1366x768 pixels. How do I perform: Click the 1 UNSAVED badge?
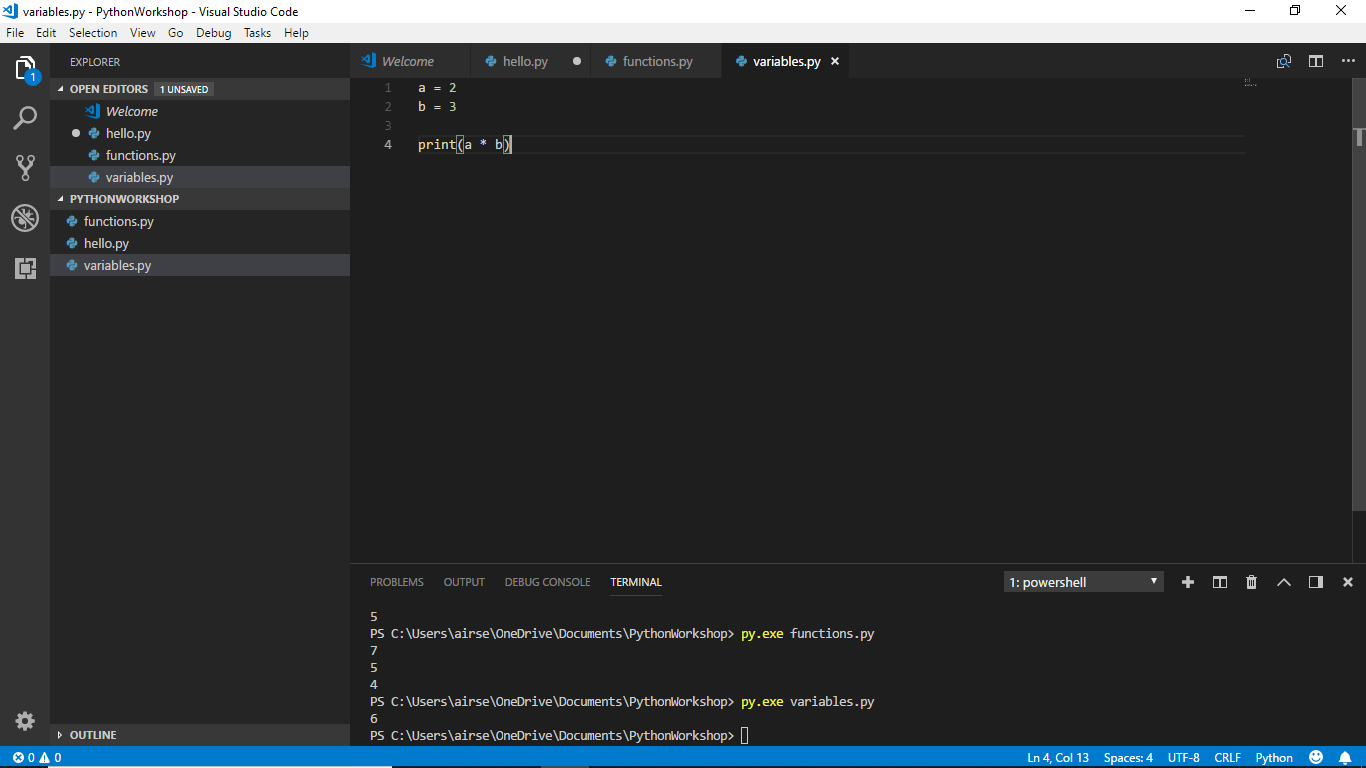[x=184, y=89]
